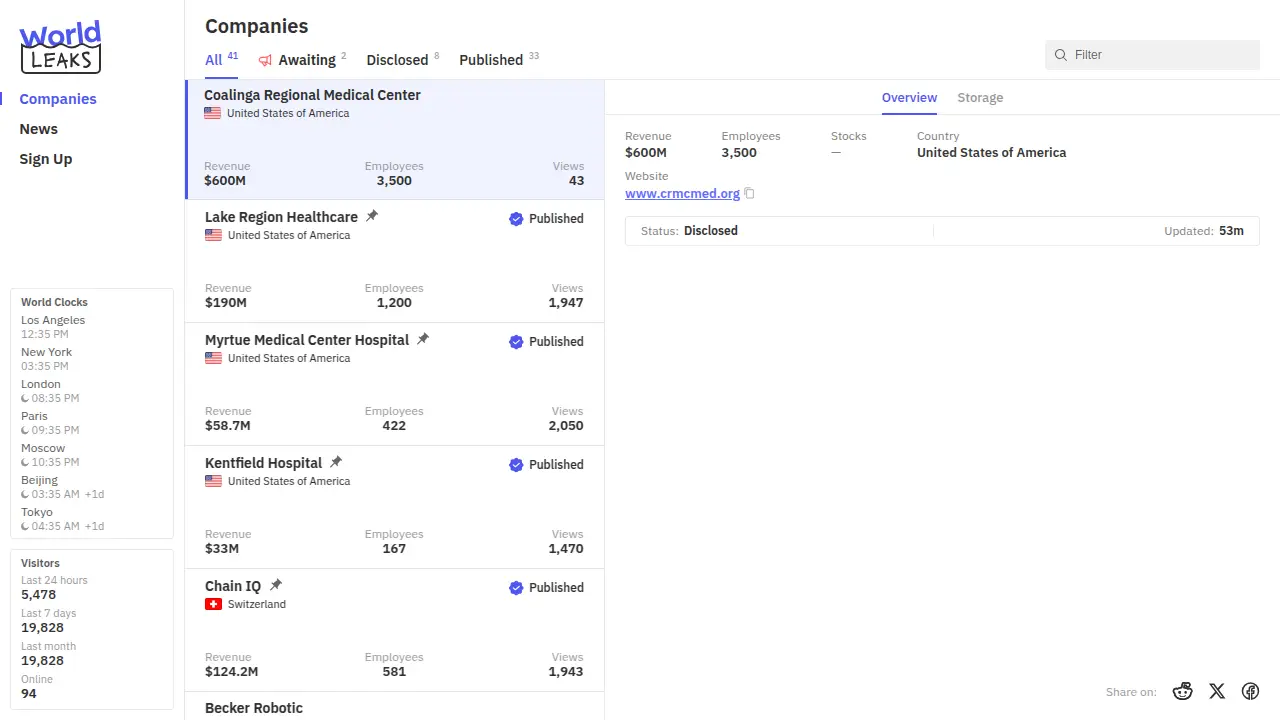This screenshot has width=1280, height=720.
Task: Share on Reddit icon
Action: (1183, 691)
